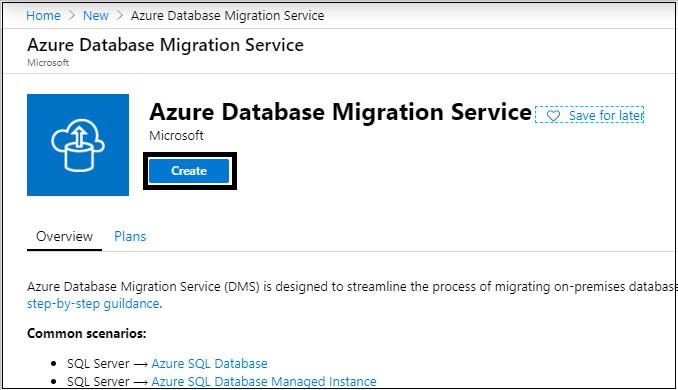Open the Azure SQL Database link

(209, 364)
